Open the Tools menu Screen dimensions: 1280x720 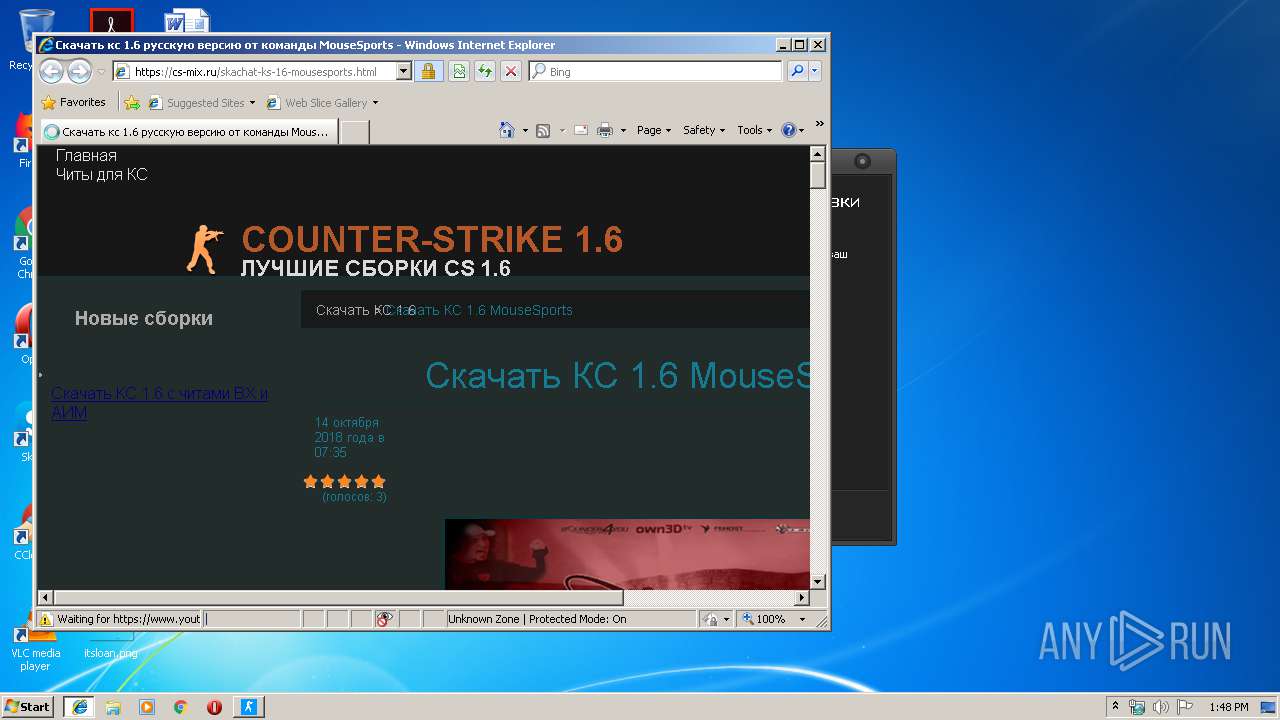coord(755,130)
